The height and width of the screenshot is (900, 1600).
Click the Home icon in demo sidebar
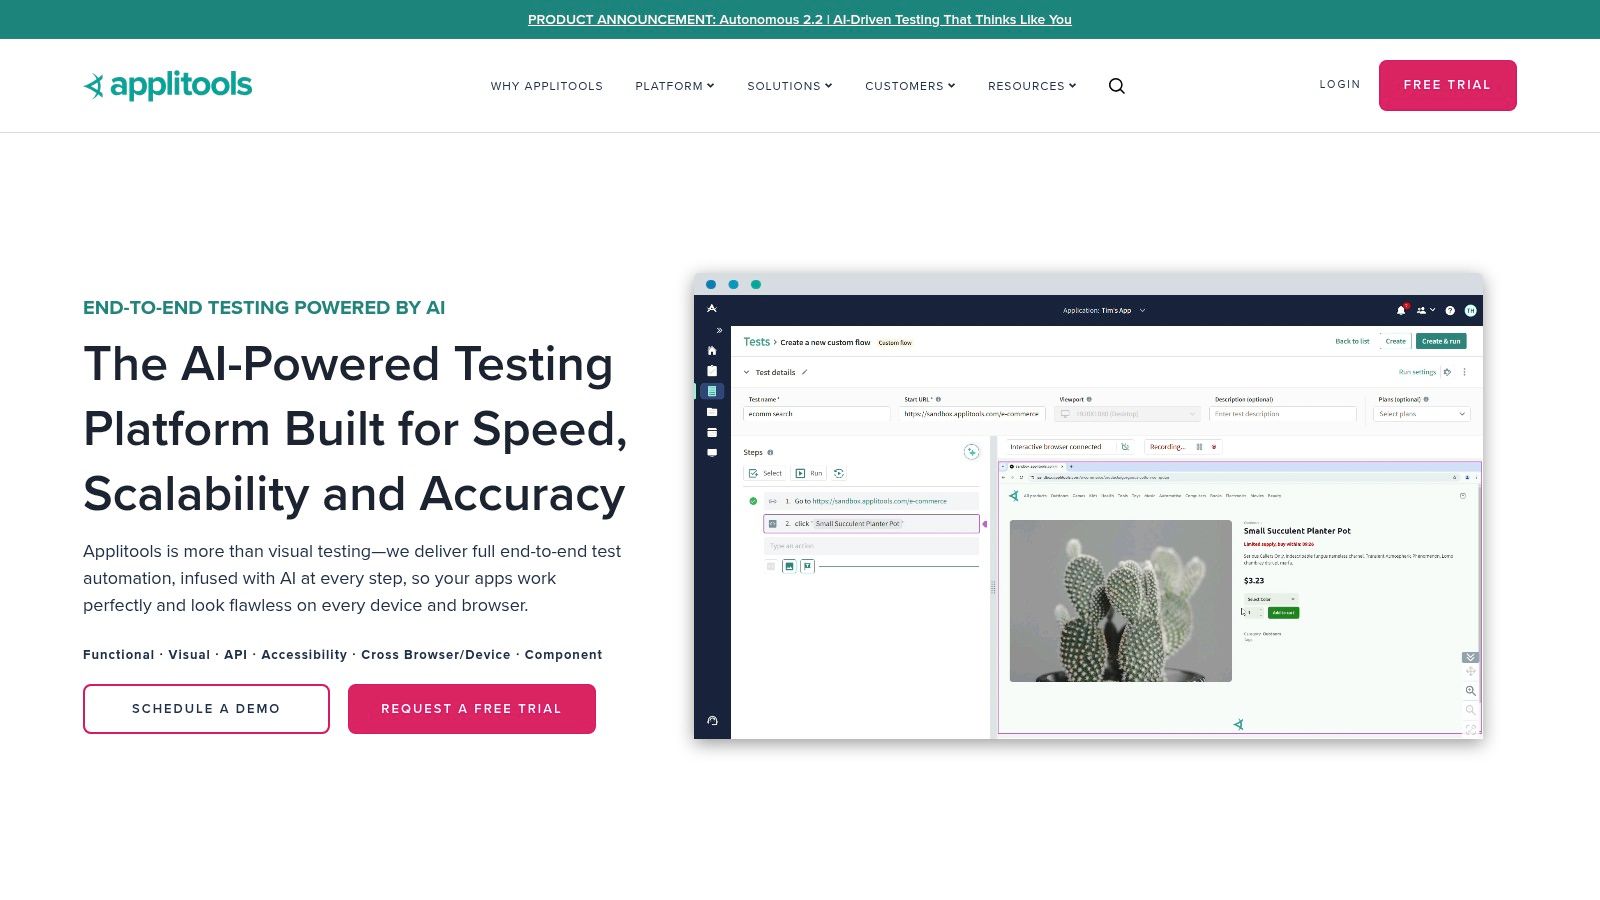coord(712,350)
